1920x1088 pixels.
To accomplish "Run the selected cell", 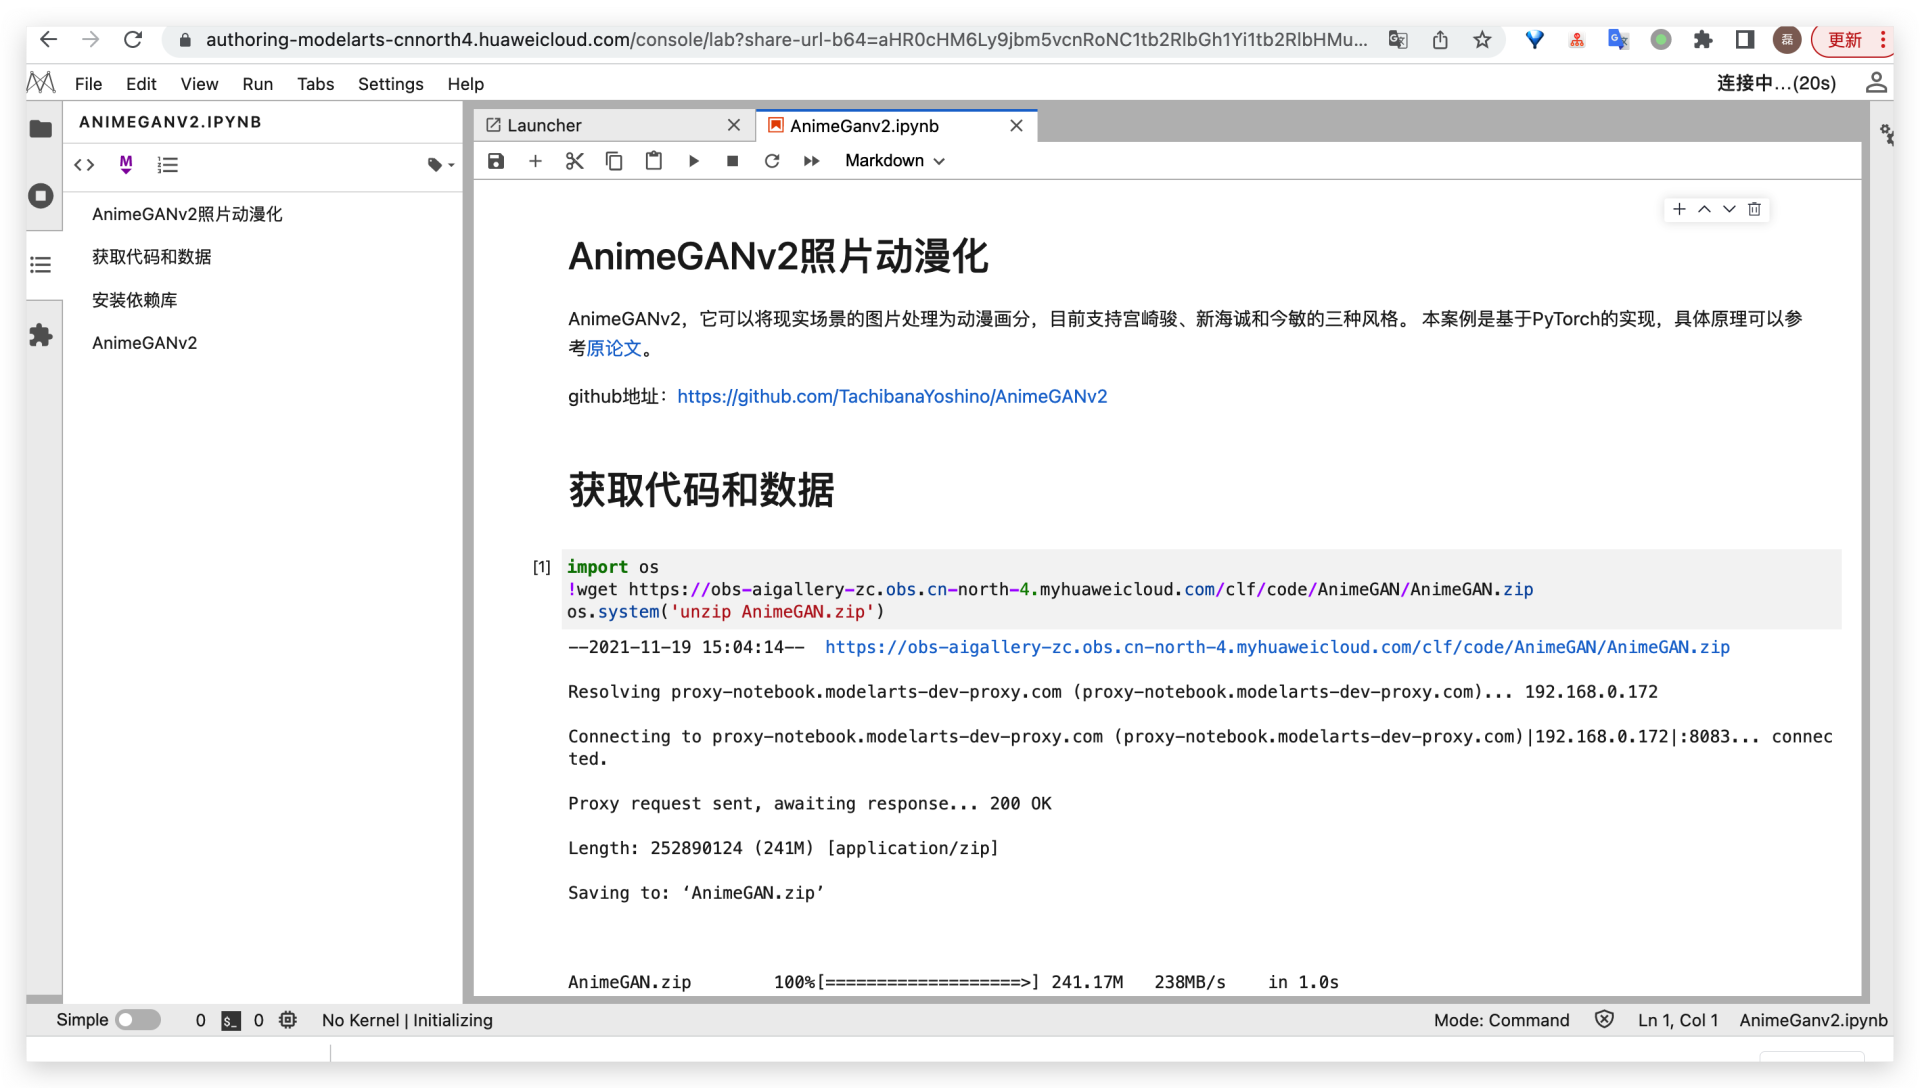I will point(693,161).
